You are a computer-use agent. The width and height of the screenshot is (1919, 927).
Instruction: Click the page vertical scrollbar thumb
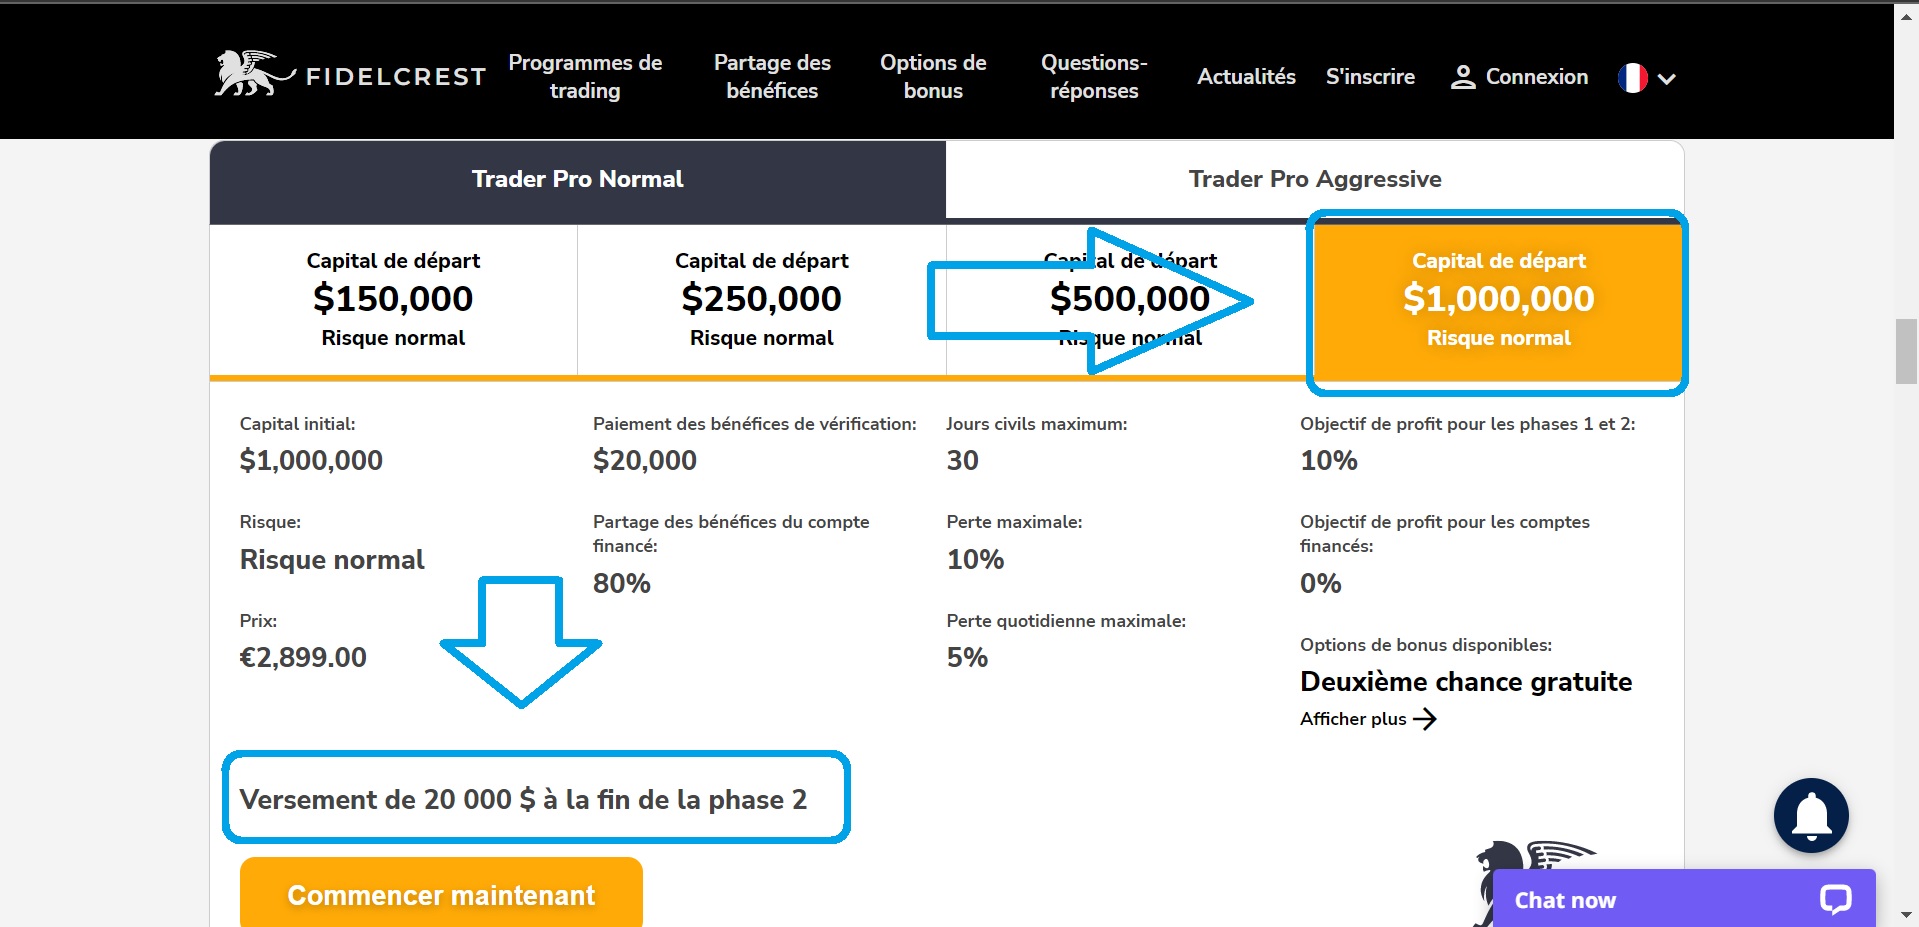[x=1906, y=351]
